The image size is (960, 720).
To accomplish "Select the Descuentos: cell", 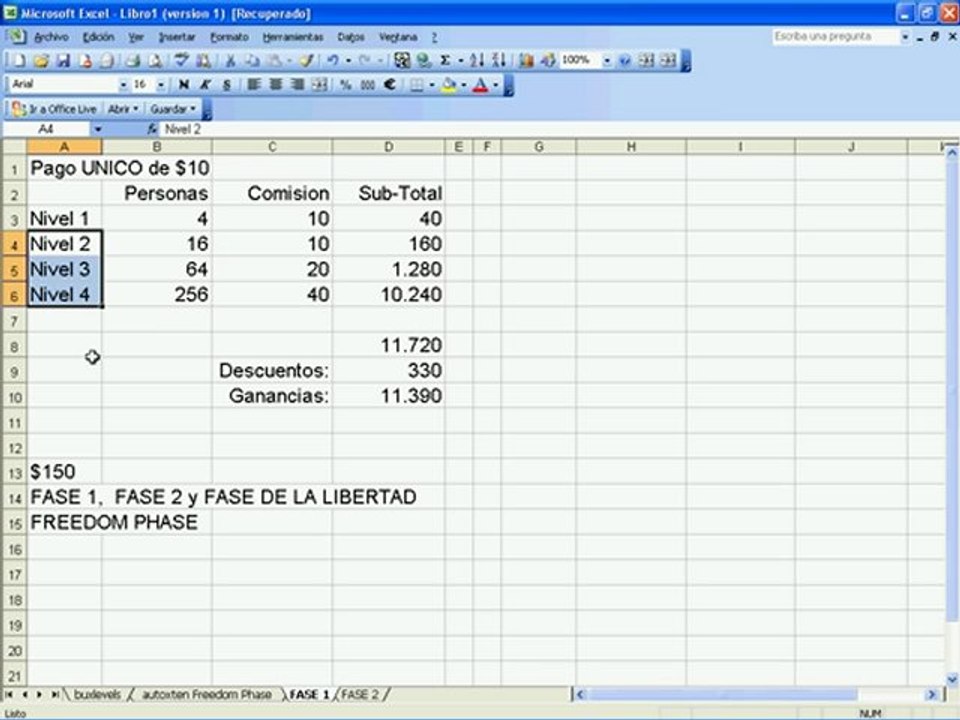I will [x=272, y=371].
